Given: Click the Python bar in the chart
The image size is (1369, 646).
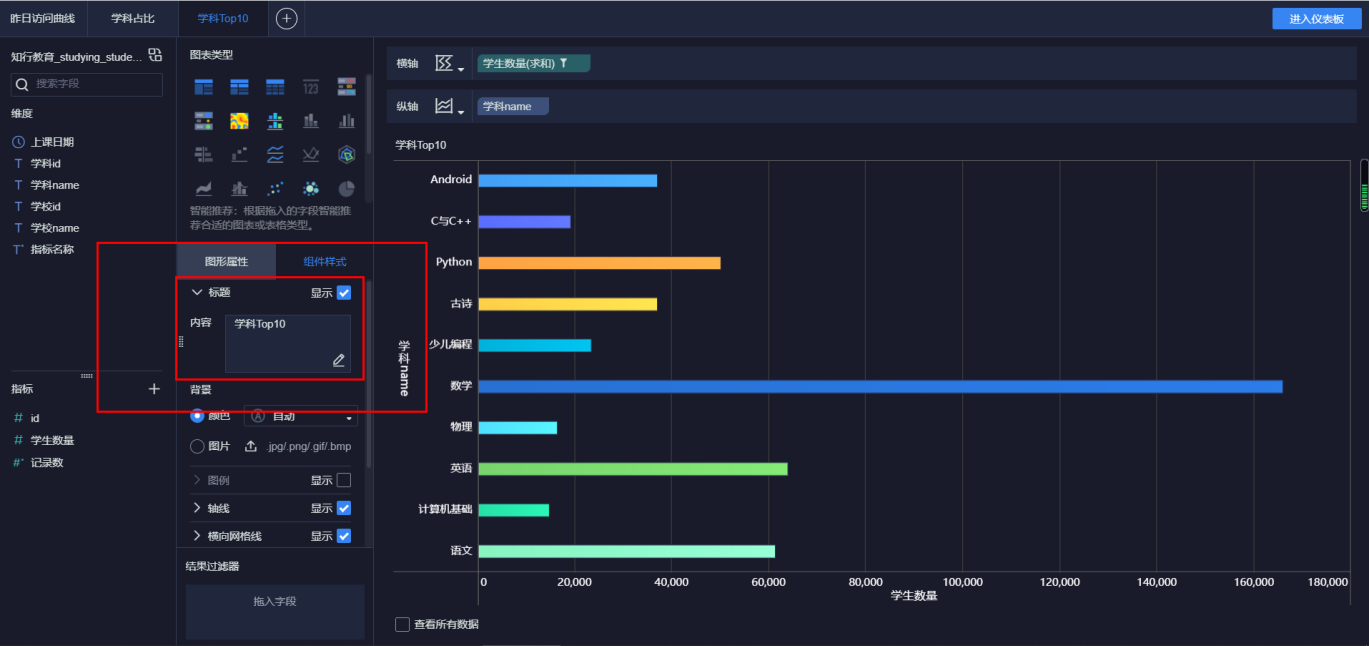Looking at the screenshot, I should click(x=599, y=263).
